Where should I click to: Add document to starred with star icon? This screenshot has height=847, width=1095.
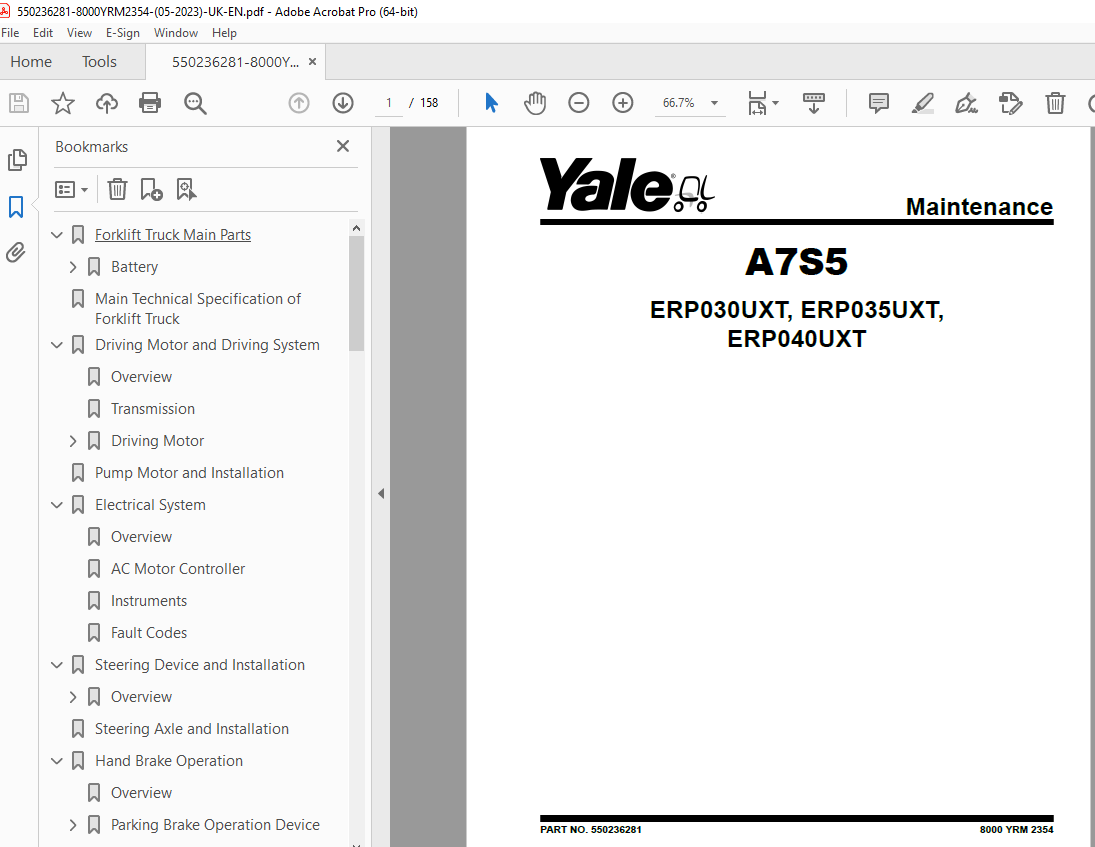pyautogui.click(x=63, y=103)
